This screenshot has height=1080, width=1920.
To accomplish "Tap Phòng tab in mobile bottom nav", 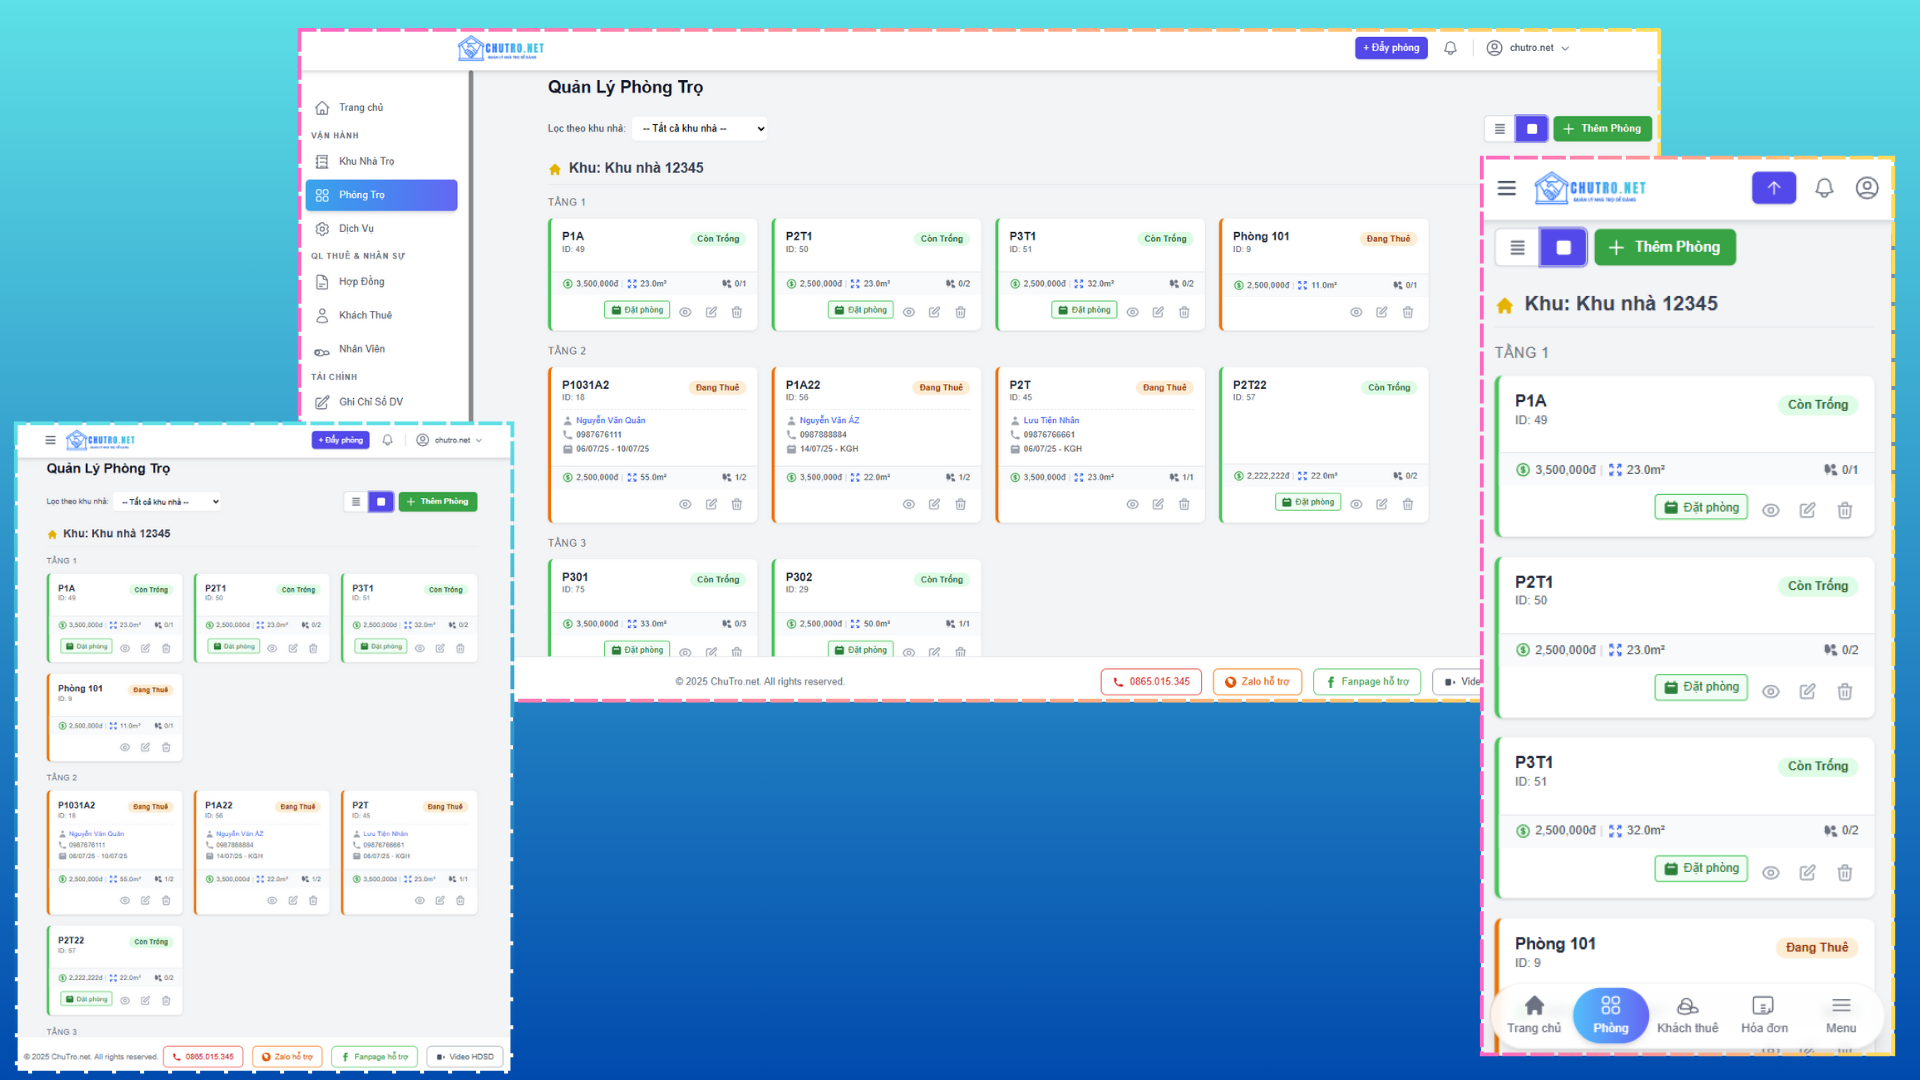I will coord(1611,1014).
